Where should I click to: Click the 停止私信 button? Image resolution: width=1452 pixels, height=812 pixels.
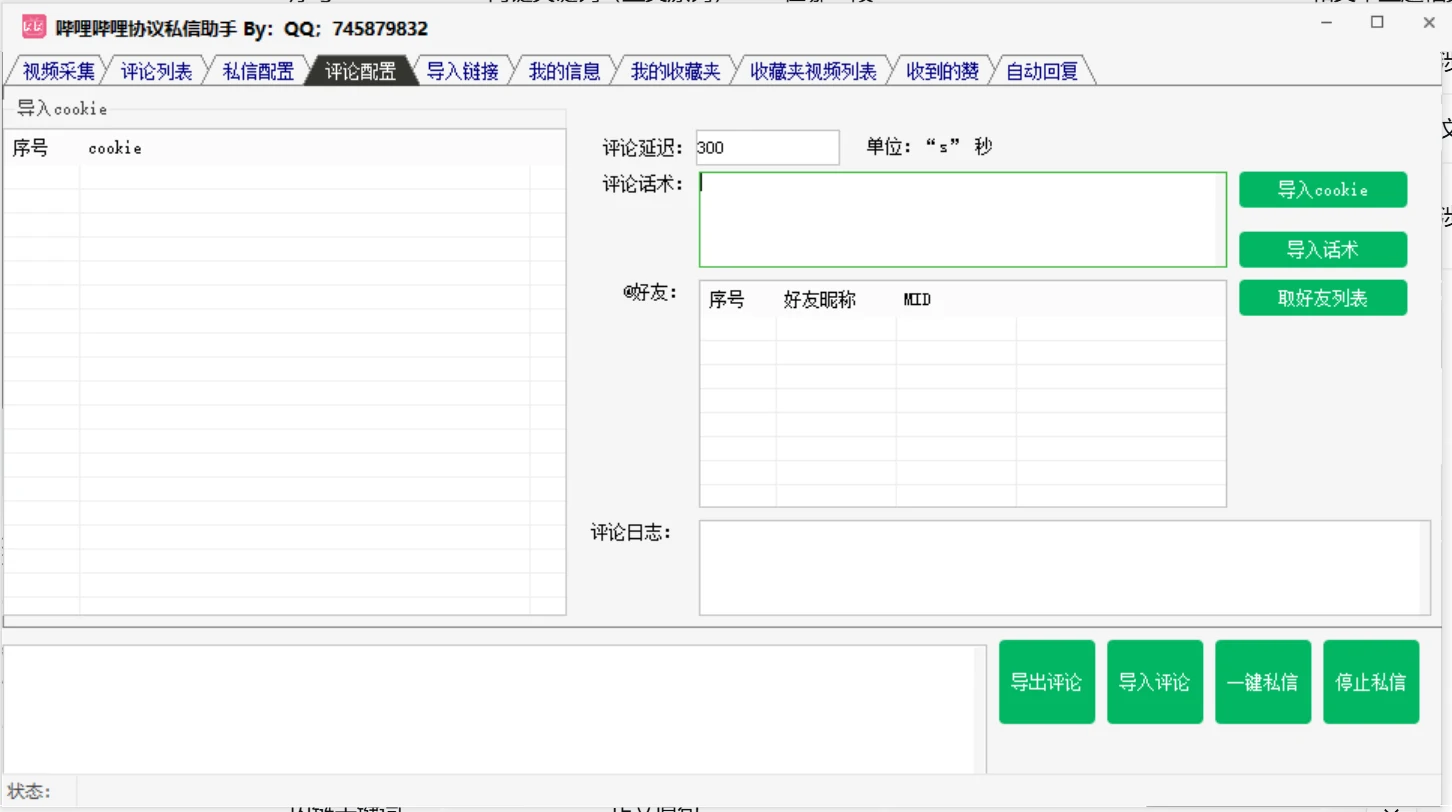[1371, 682]
